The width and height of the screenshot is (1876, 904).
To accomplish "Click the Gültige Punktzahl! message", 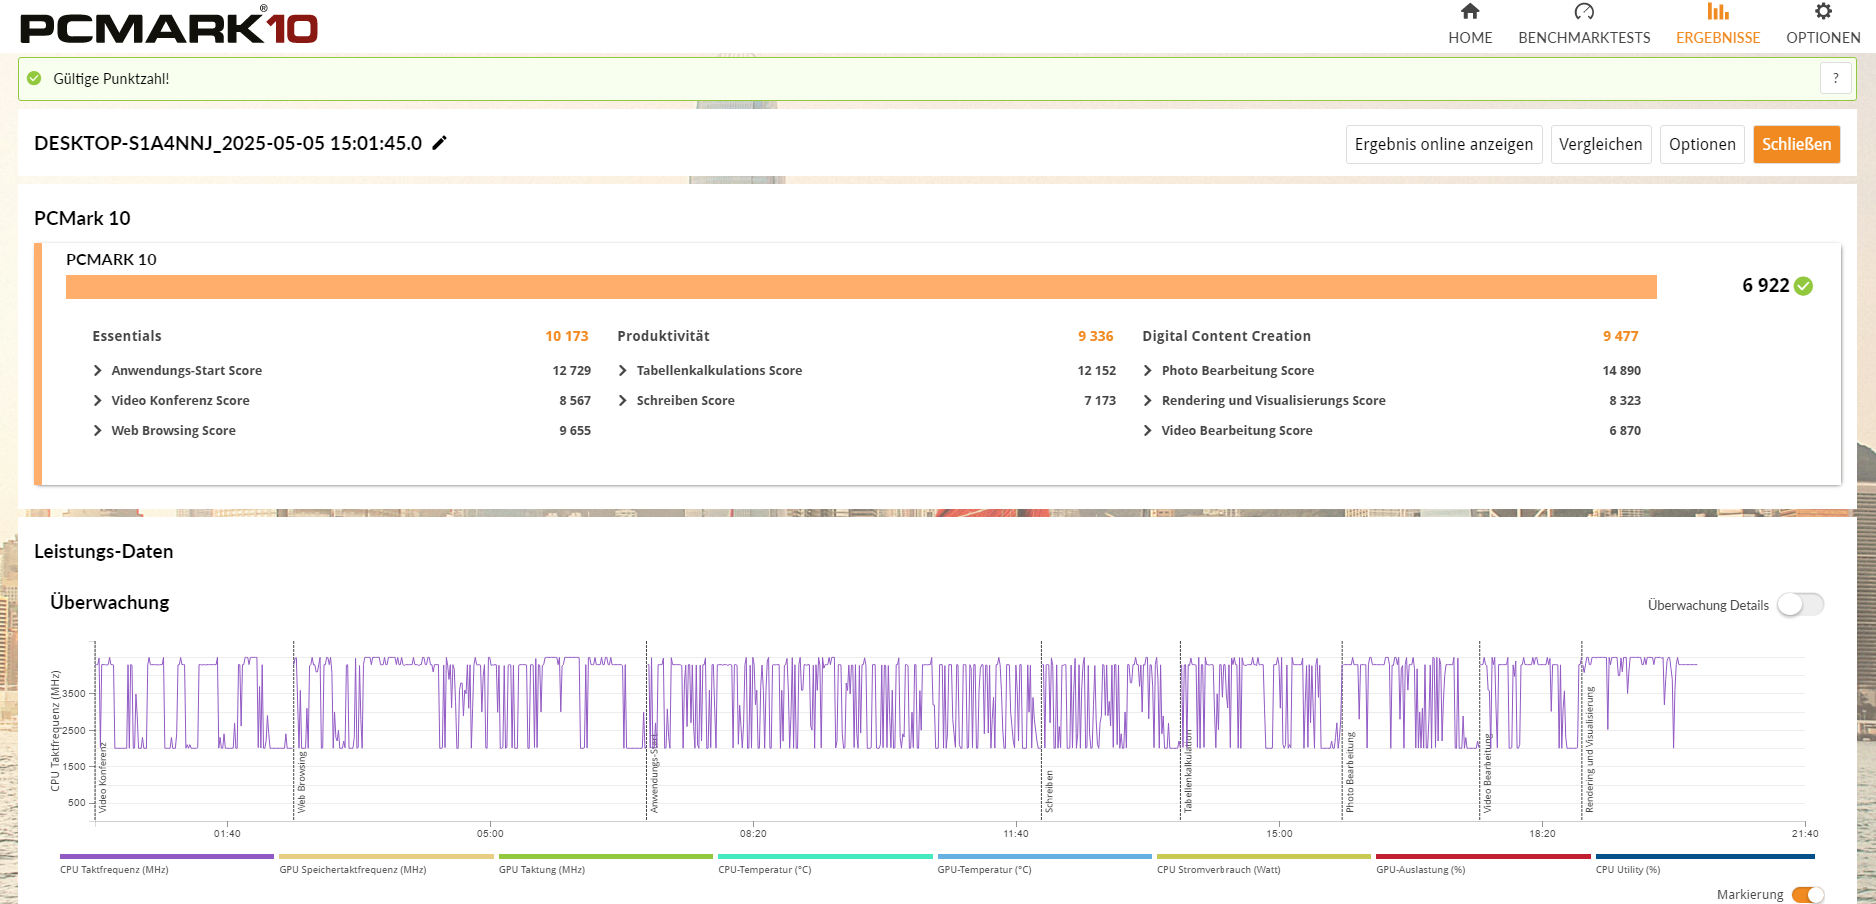I will point(111,79).
